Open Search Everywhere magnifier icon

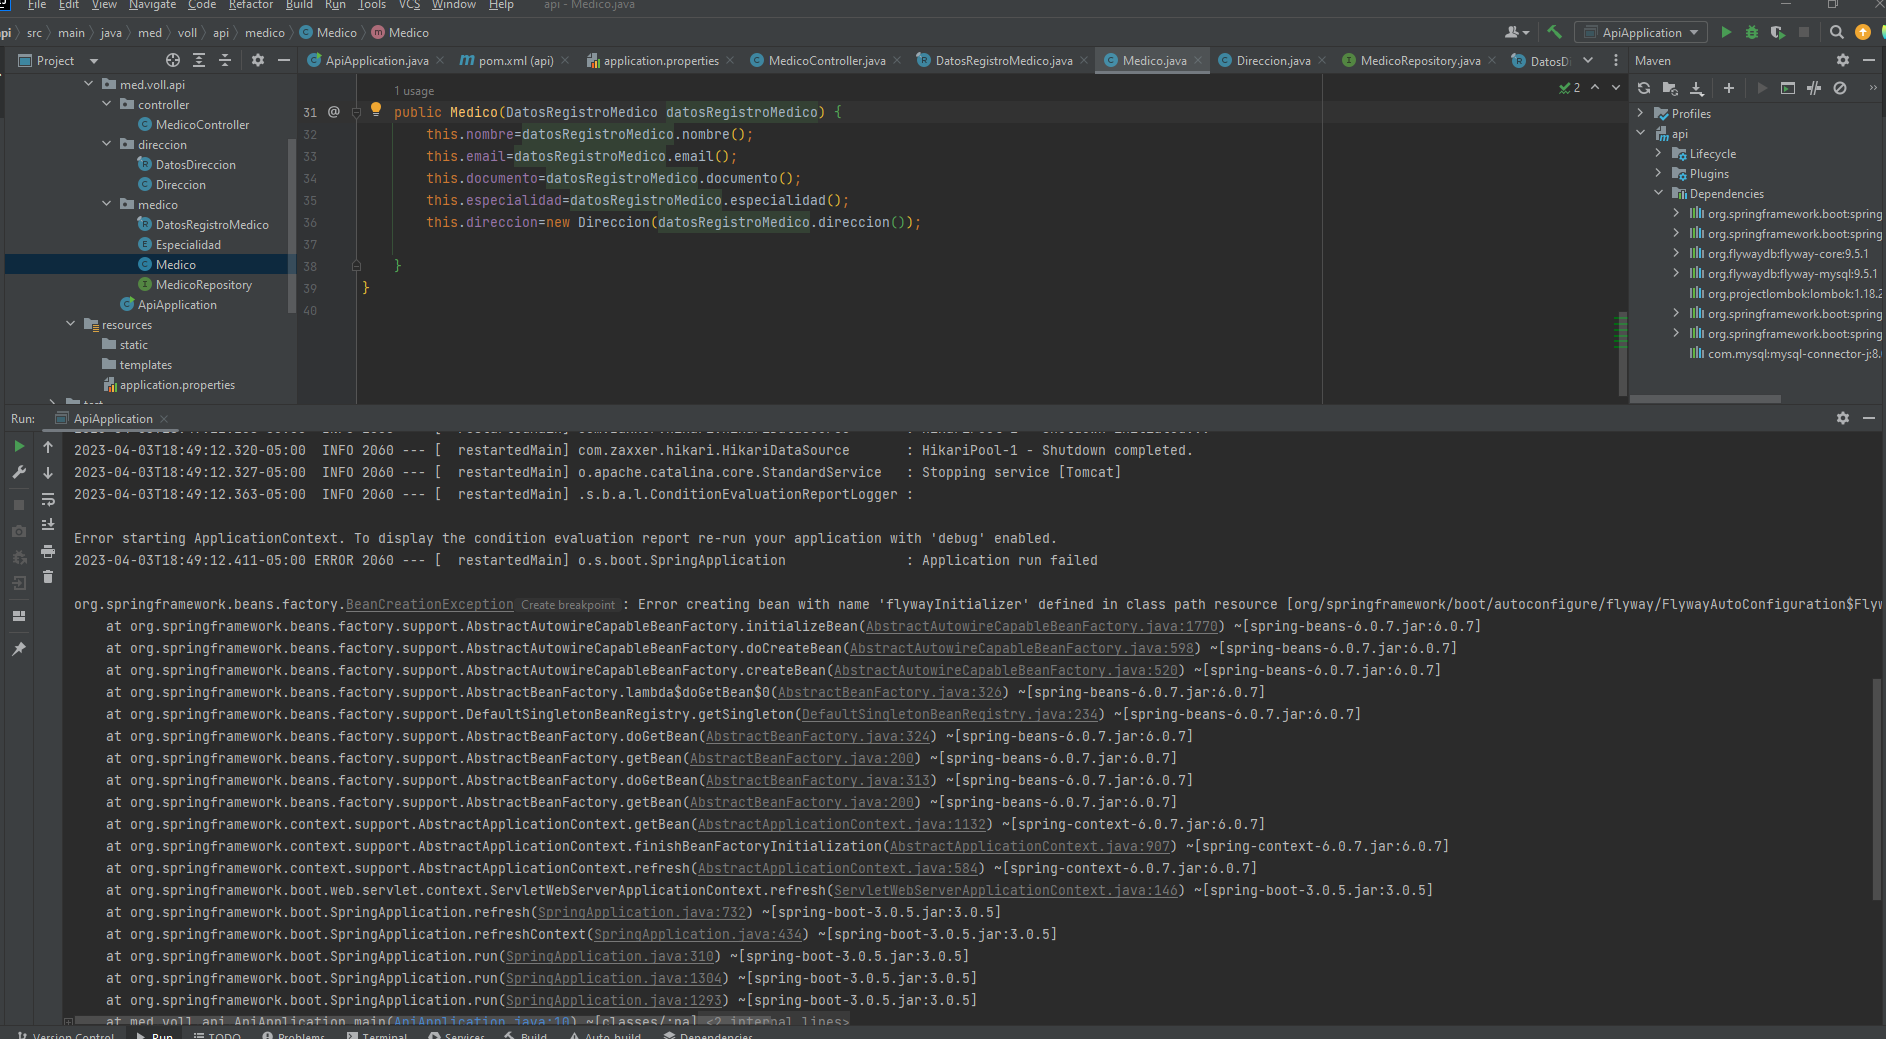click(x=1837, y=32)
